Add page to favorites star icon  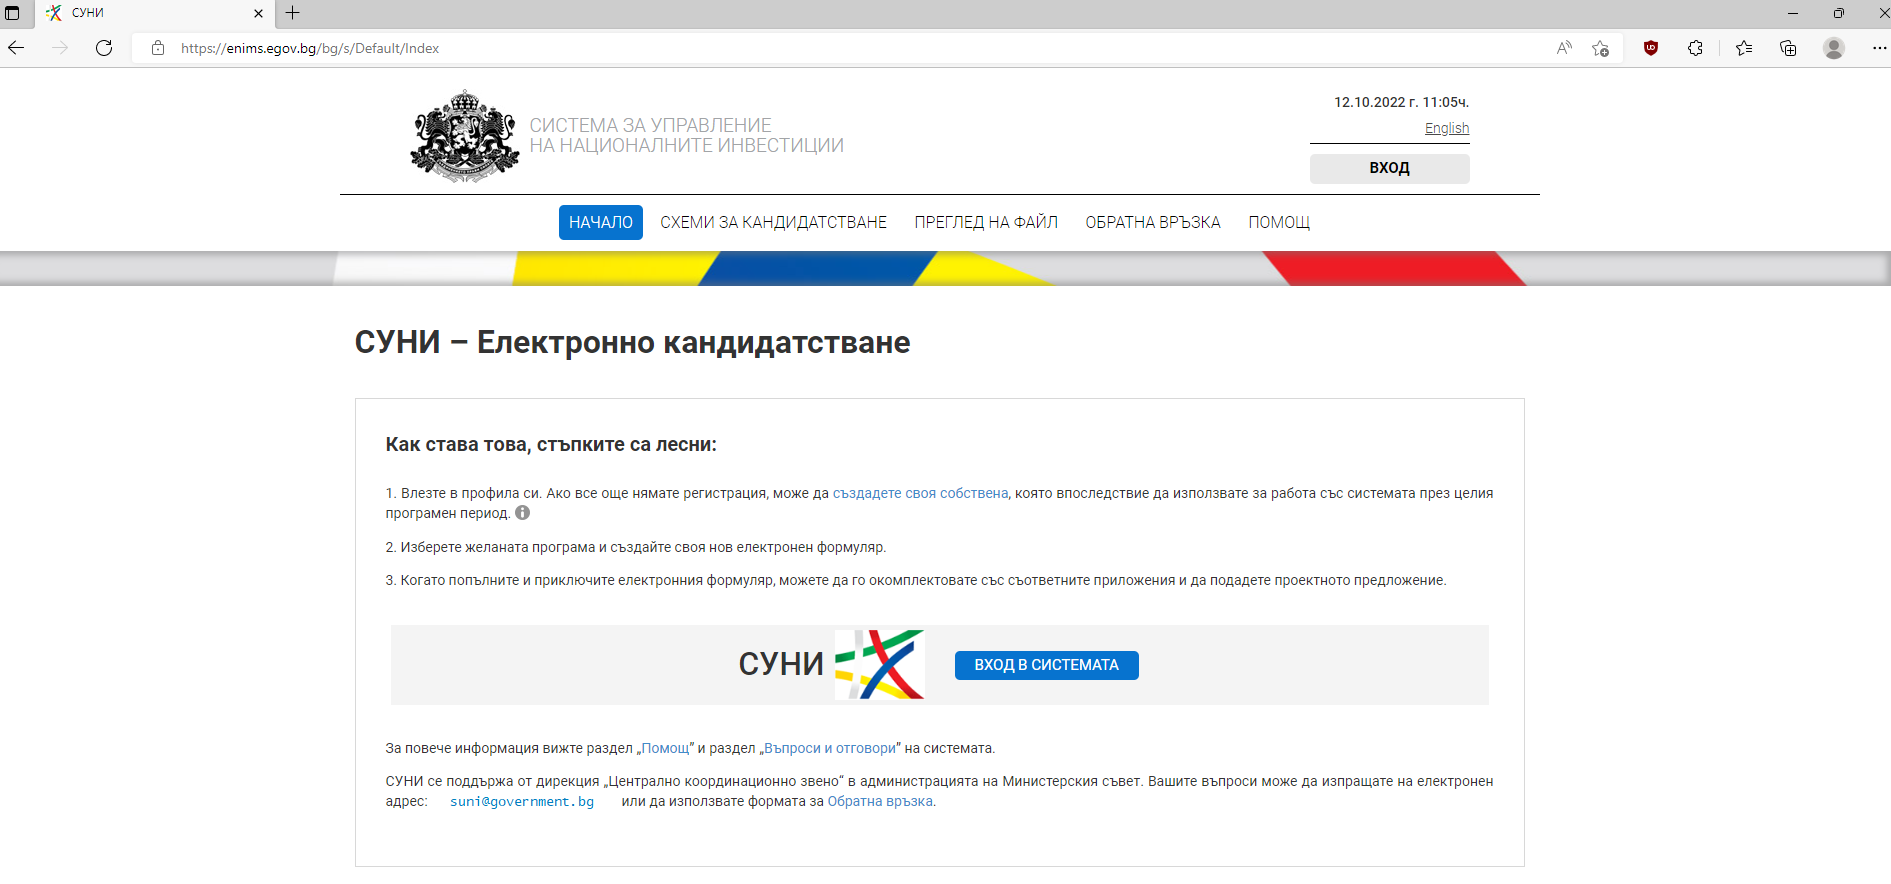(1601, 48)
